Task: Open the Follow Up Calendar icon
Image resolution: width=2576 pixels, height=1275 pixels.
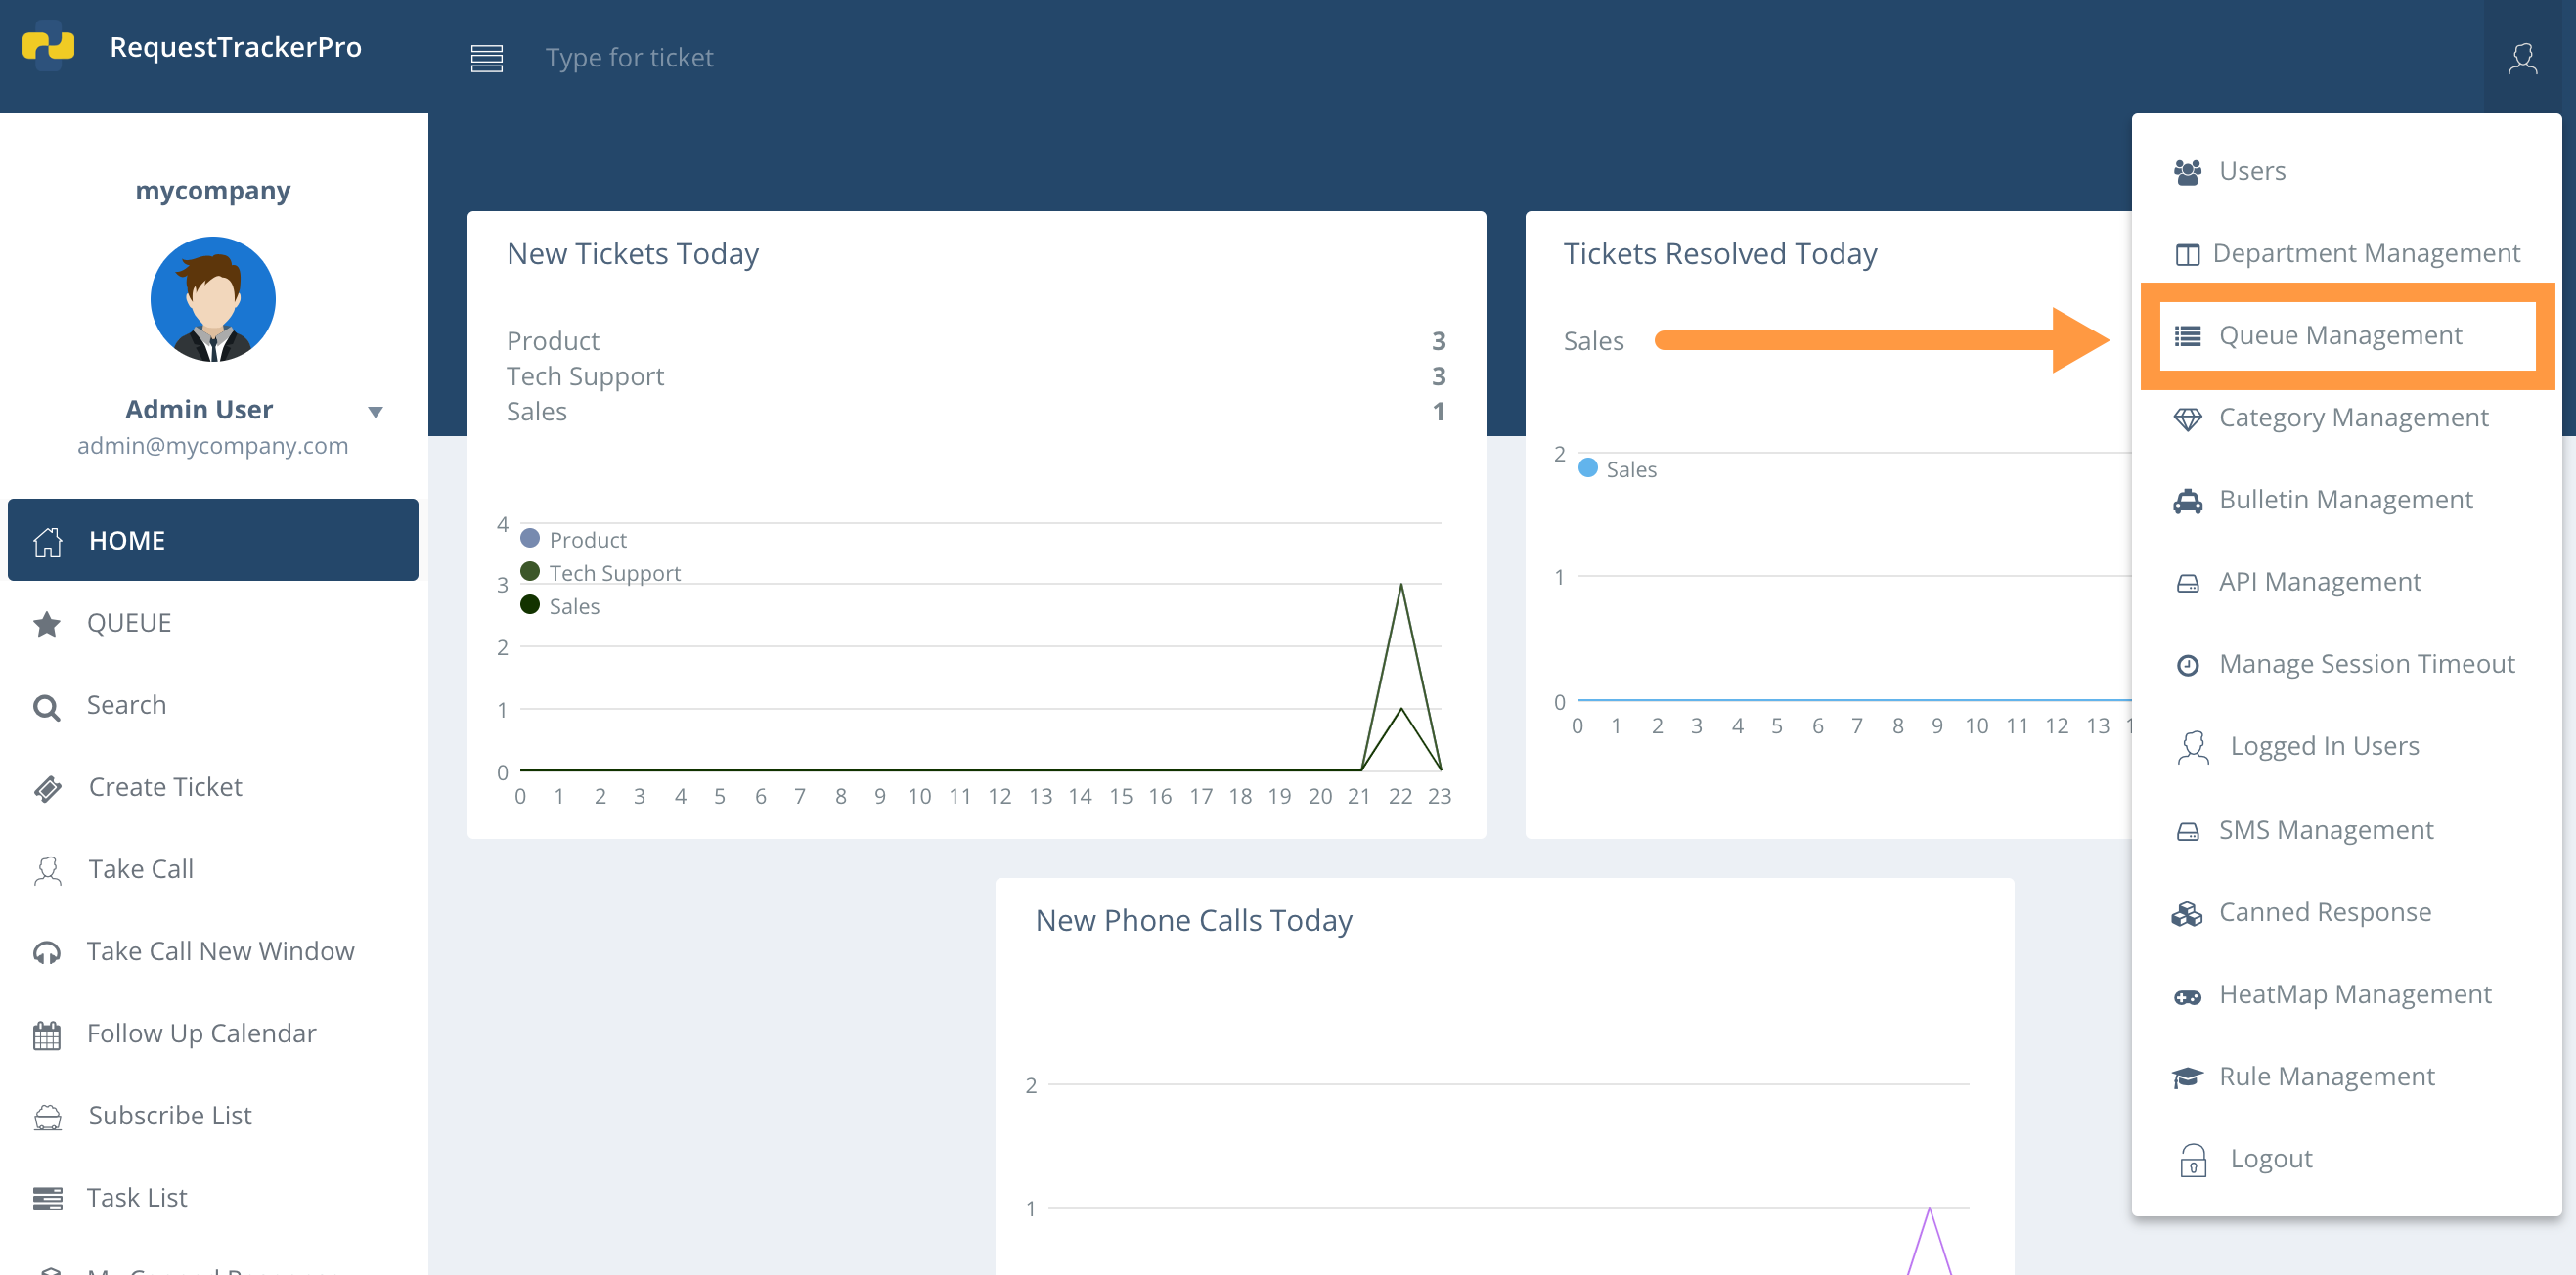Action: coord(46,1034)
